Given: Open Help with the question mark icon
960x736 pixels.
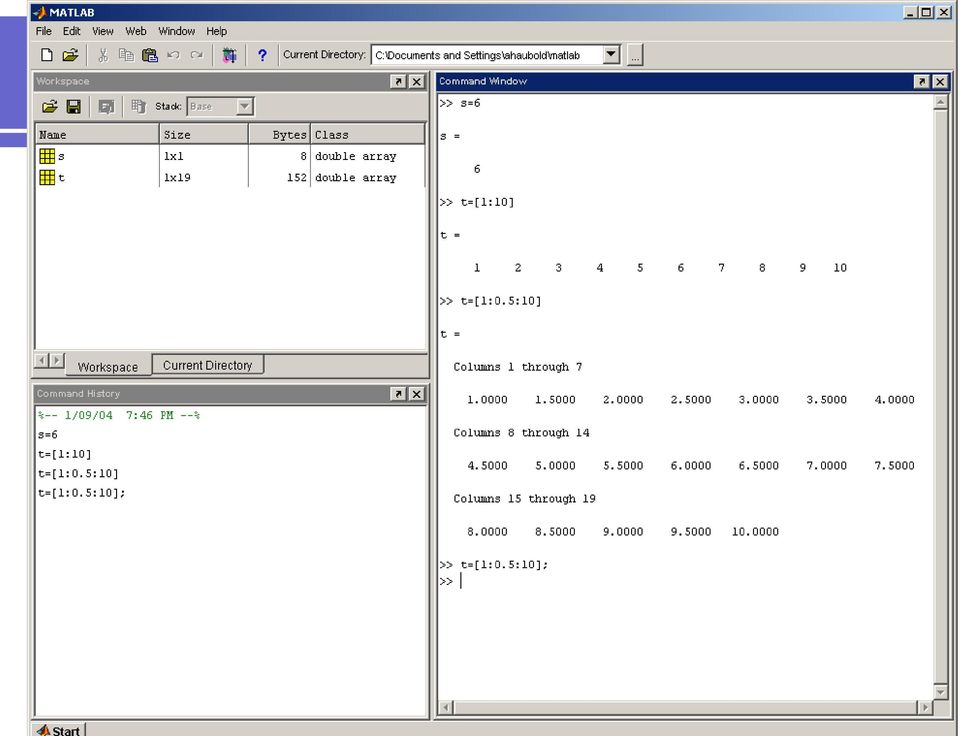Looking at the screenshot, I should click(262, 55).
